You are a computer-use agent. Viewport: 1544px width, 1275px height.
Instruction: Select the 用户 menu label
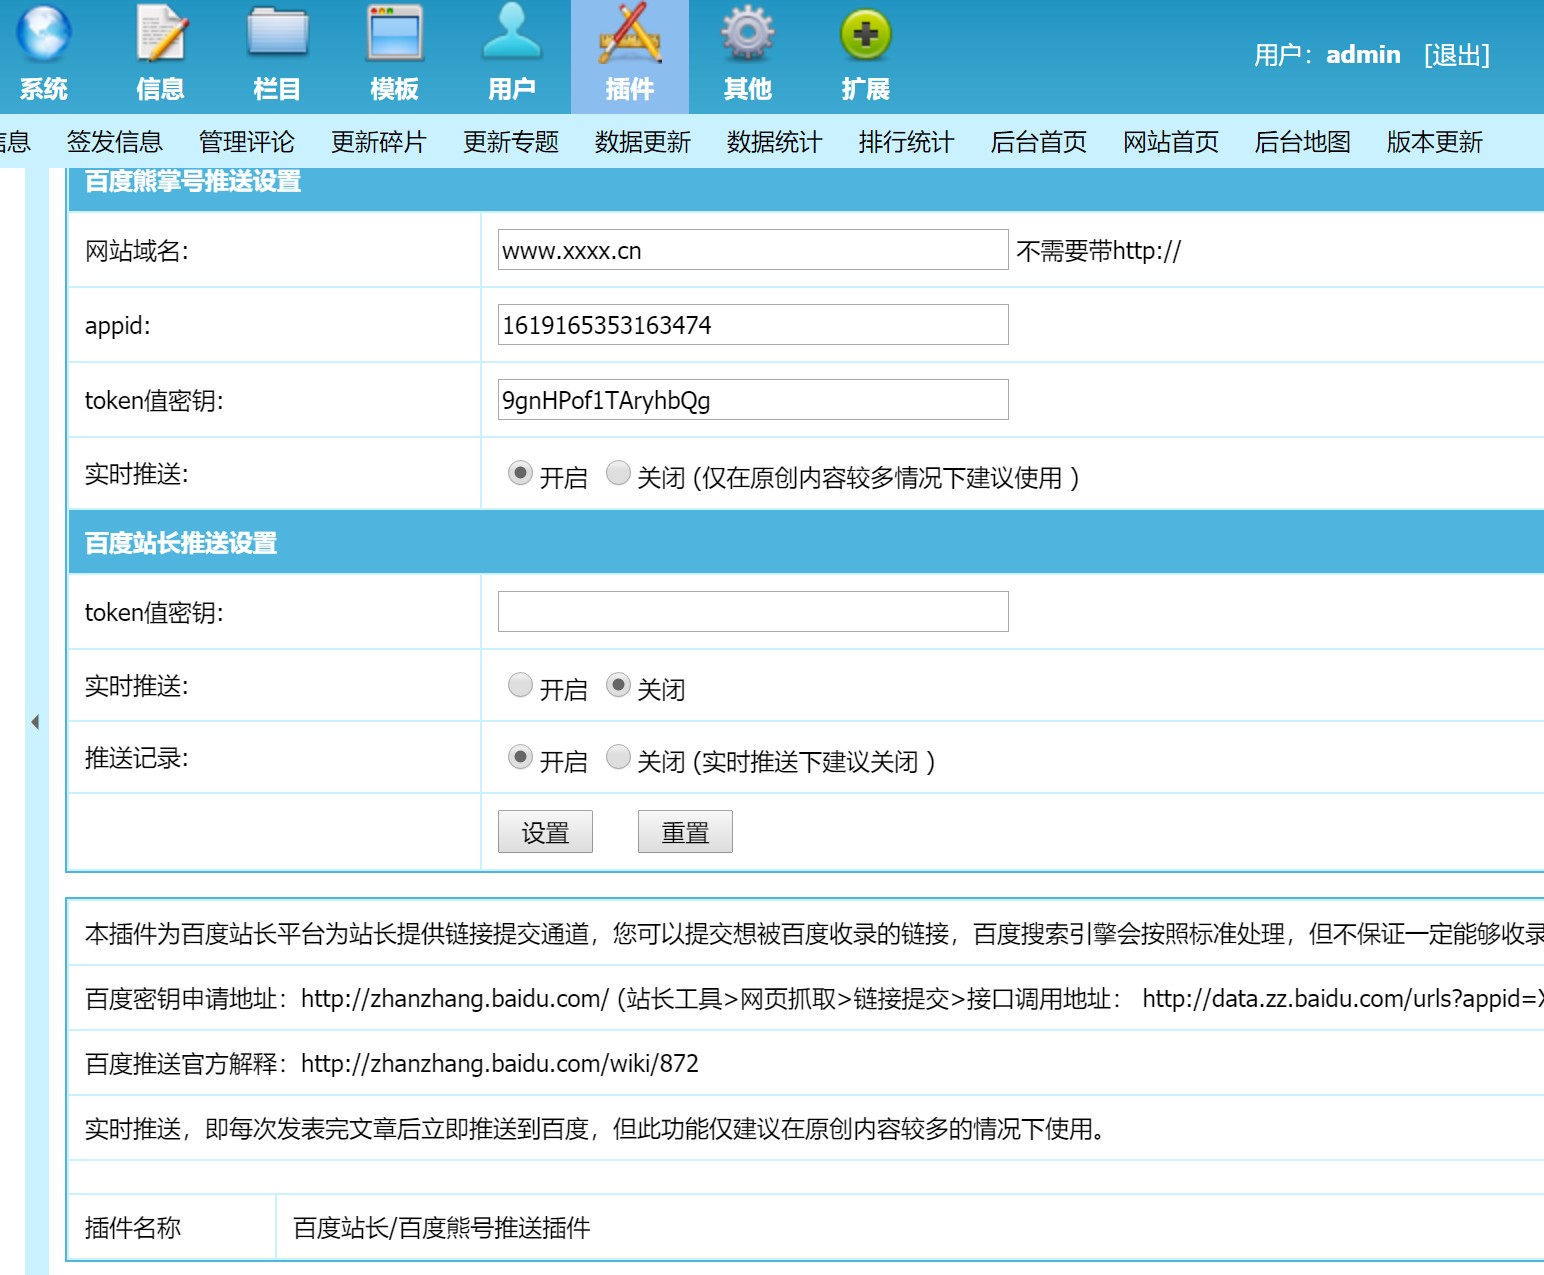[512, 89]
